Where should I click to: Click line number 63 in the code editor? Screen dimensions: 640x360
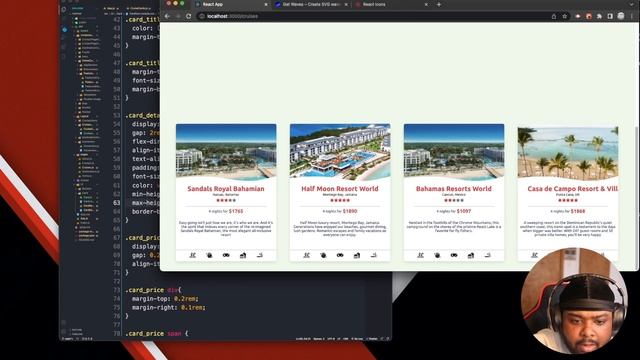point(117,202)
